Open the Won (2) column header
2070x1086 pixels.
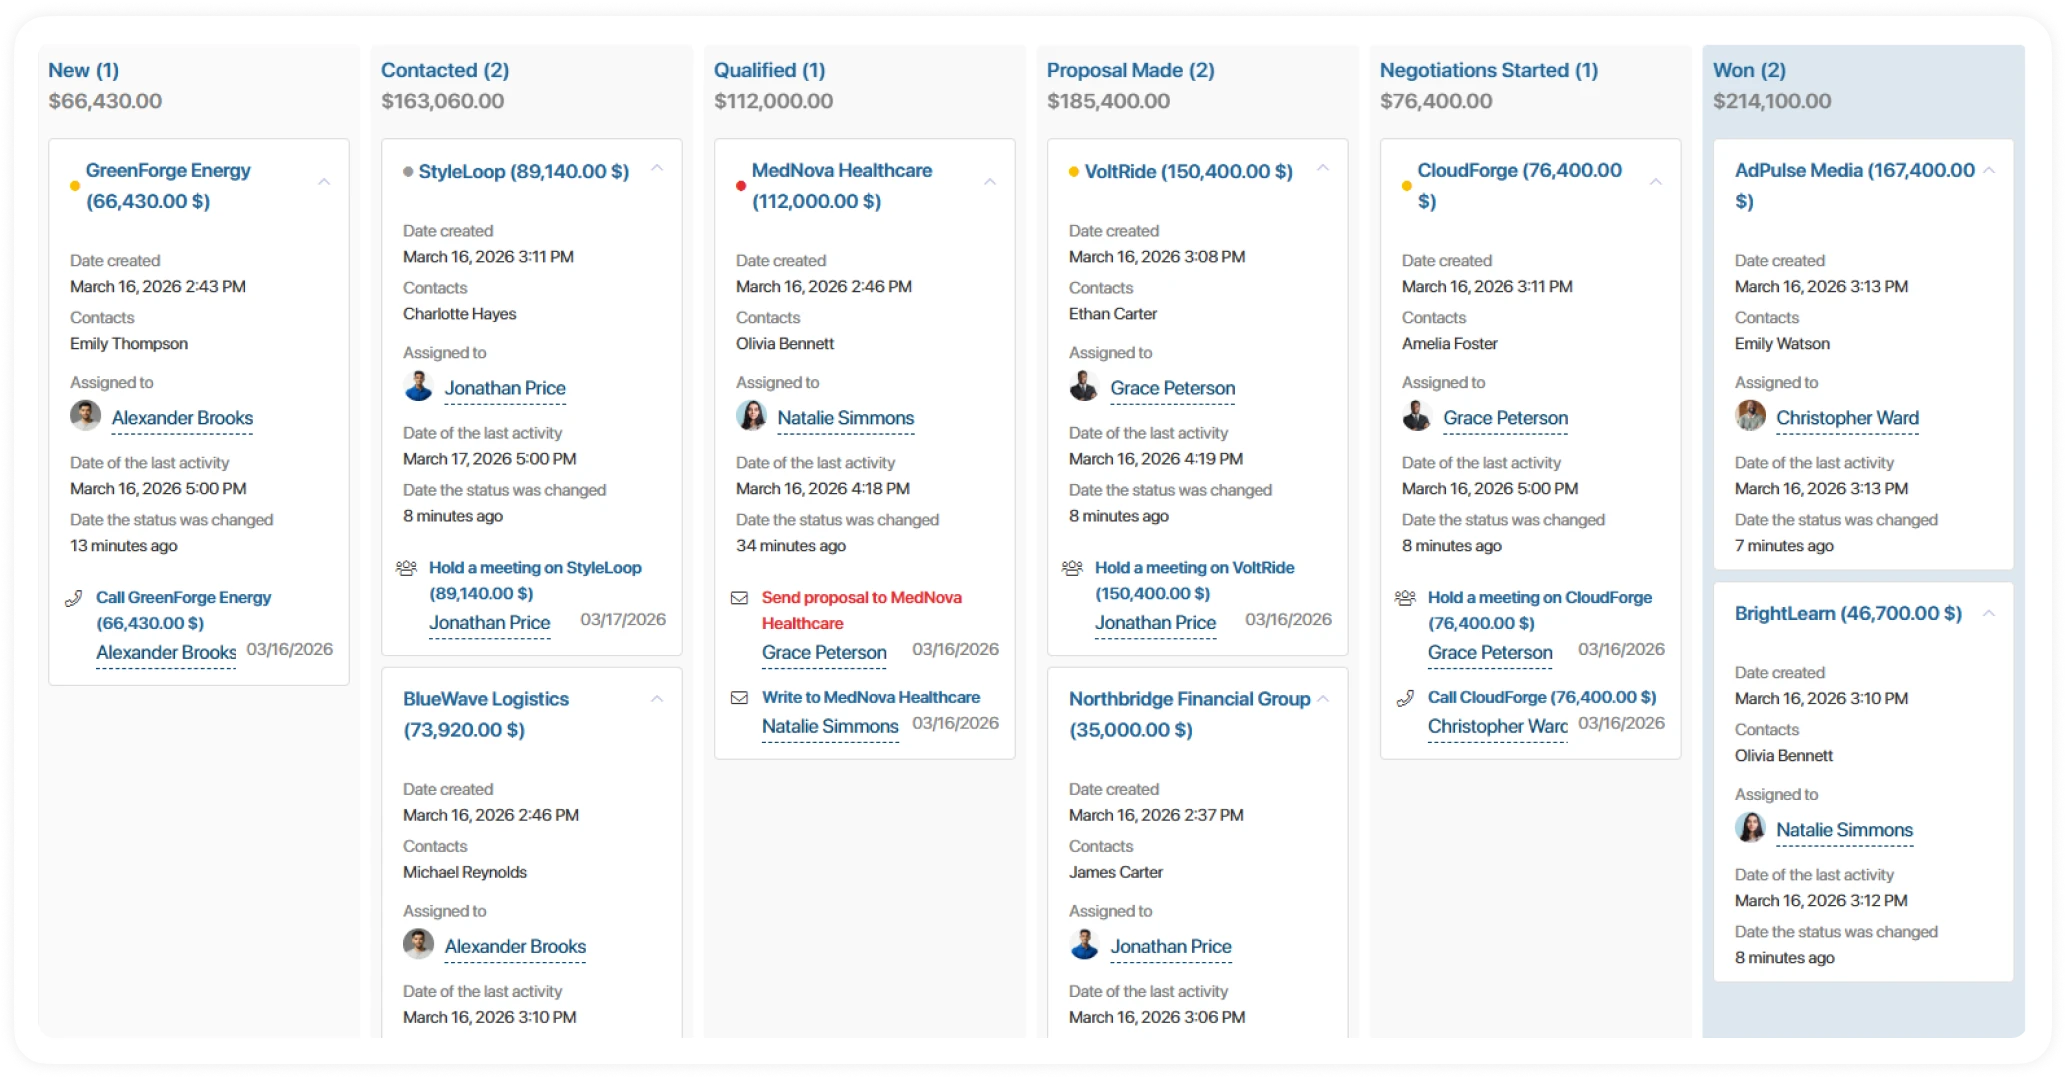(1749, 70)
